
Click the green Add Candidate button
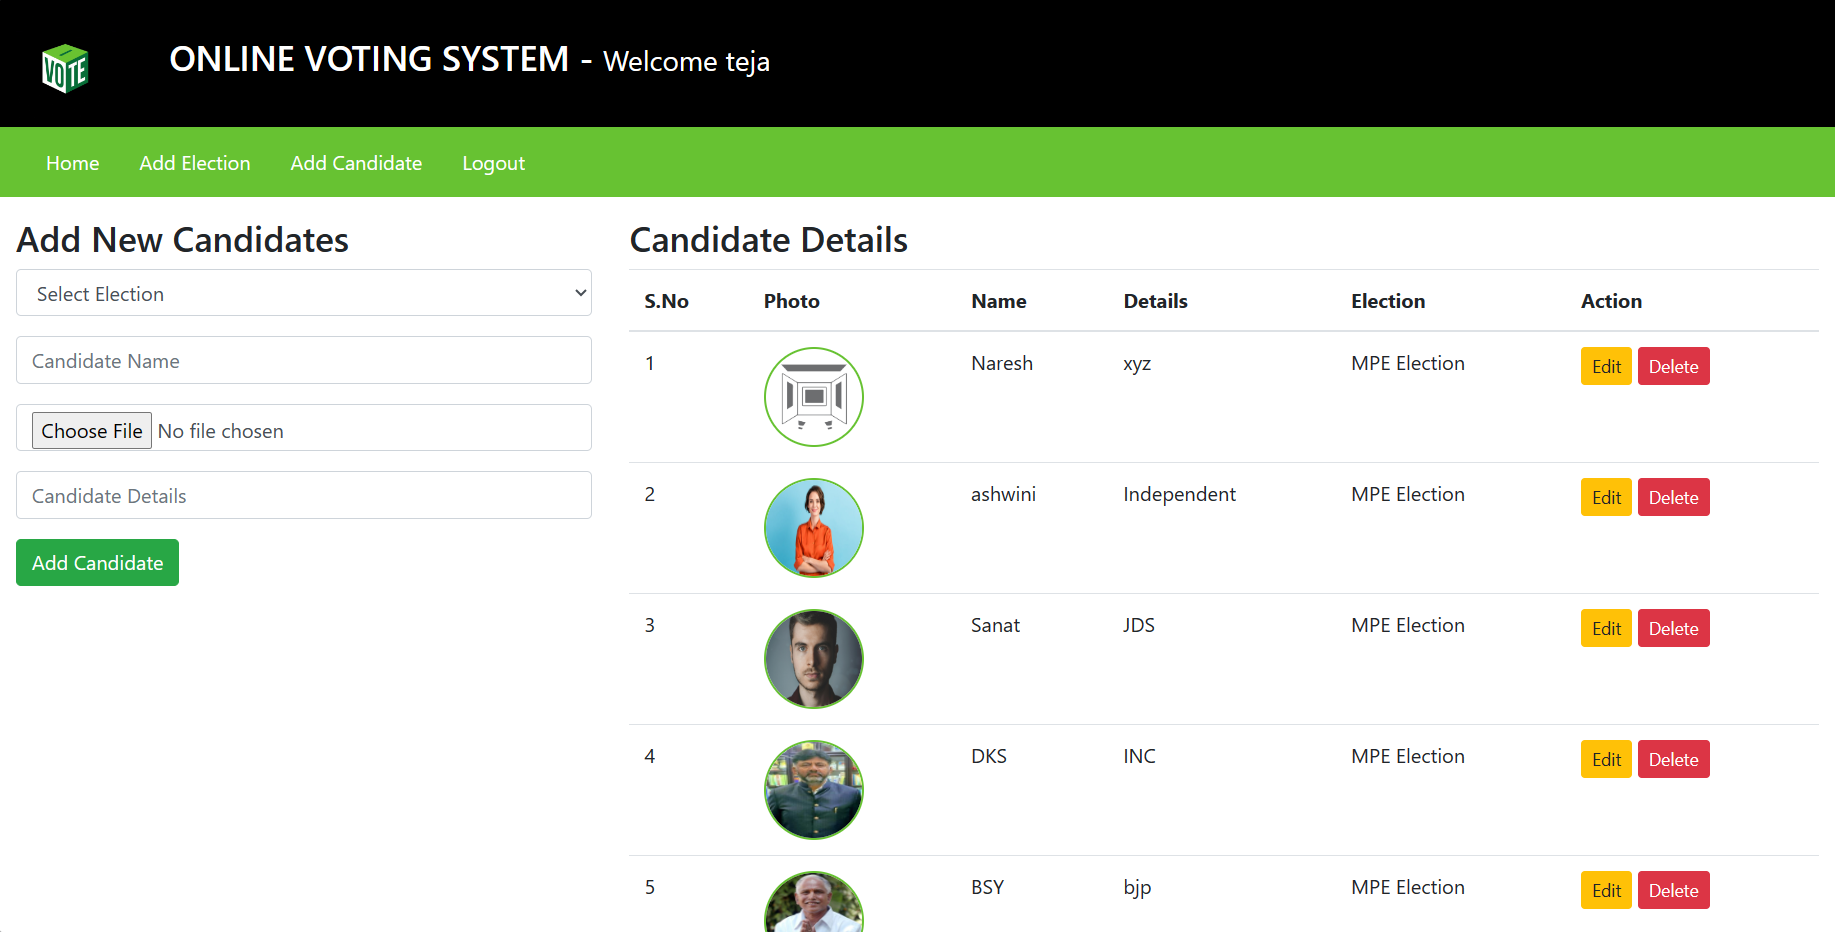pyautogui.click(x=97, y=562)
